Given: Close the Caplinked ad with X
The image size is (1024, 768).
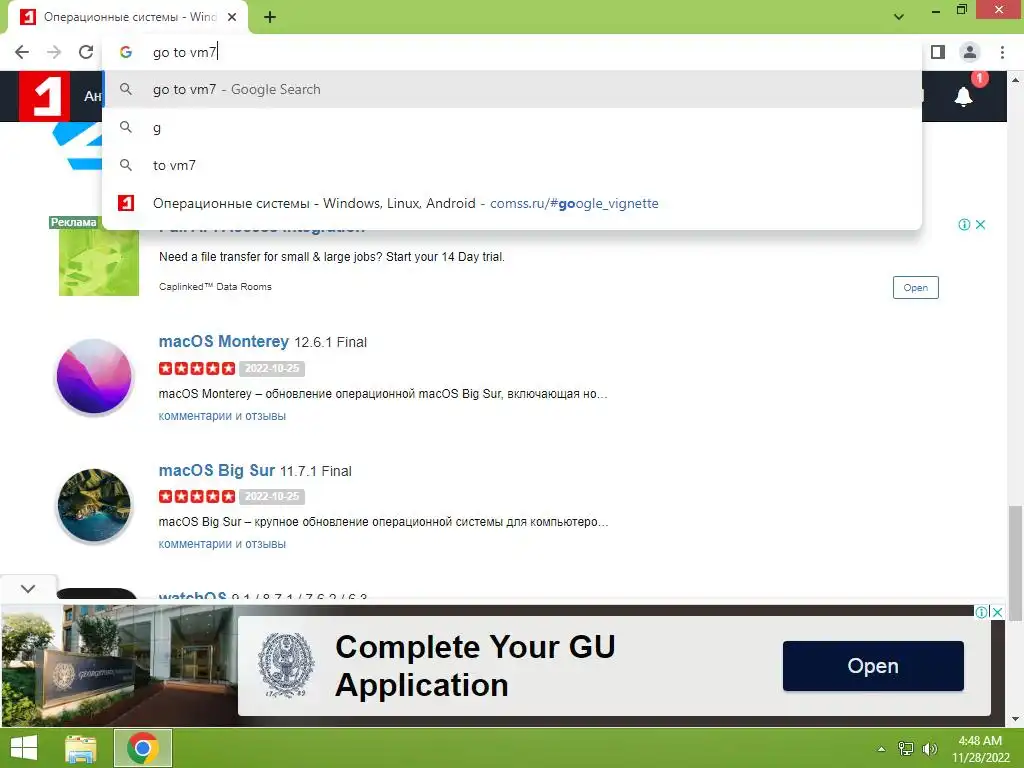Looking at the screenshot, I should click(x=980, y=225).
